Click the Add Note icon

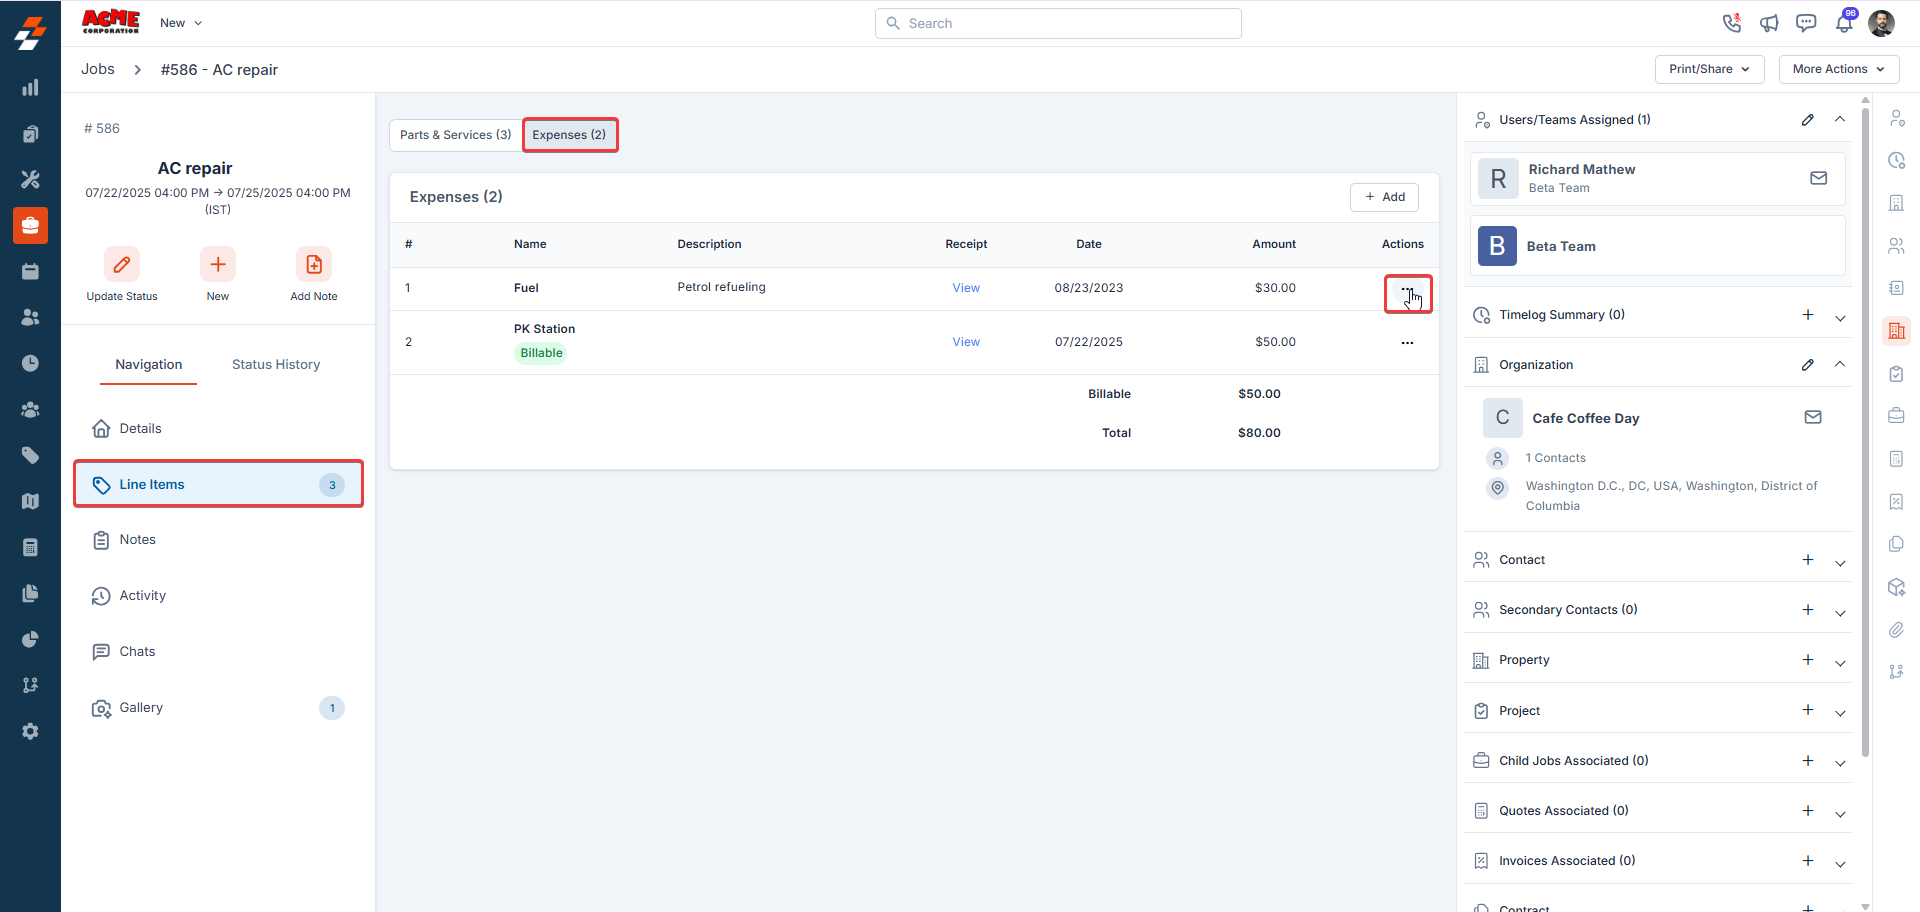point(314,264)
